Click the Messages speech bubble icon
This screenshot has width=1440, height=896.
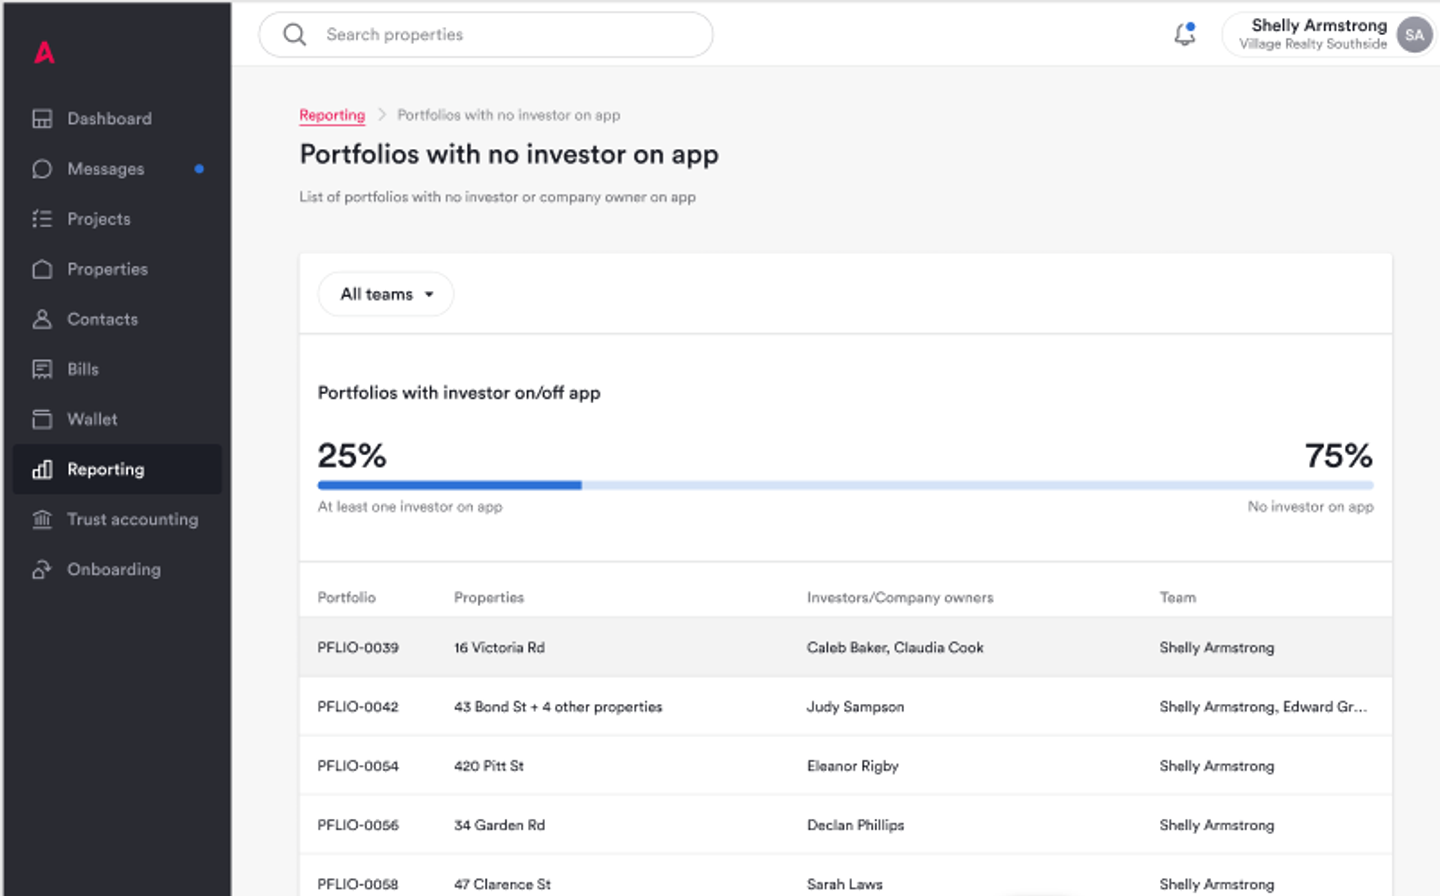pyautogui.click(x=42, y=169)
